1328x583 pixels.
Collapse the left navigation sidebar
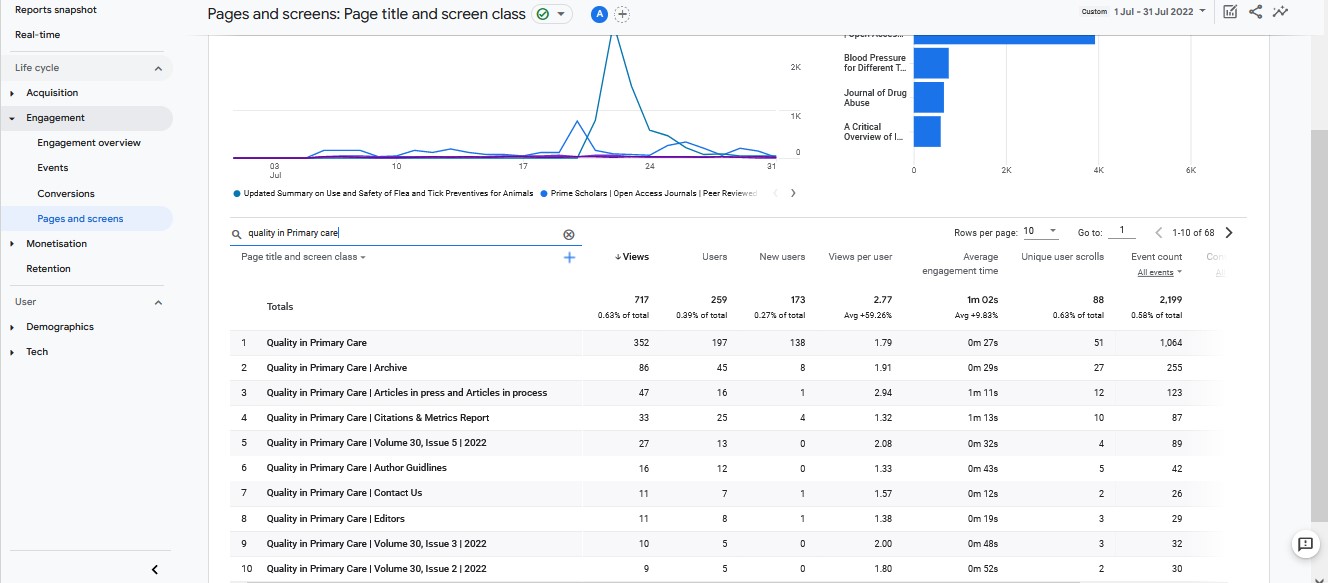click(155, 569)
